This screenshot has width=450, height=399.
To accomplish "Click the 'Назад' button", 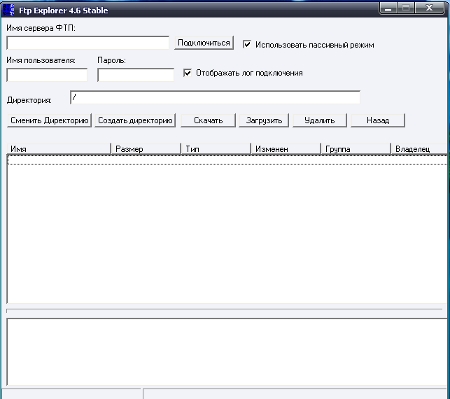I will point(378,120).
